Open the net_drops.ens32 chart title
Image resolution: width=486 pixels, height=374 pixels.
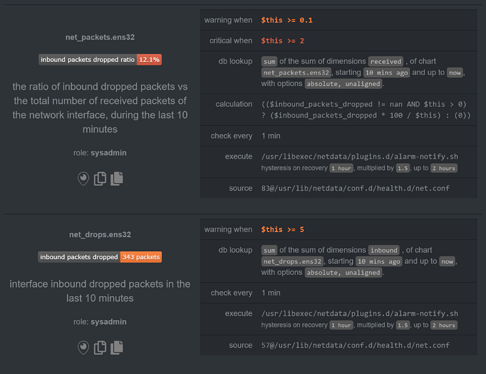100,234
